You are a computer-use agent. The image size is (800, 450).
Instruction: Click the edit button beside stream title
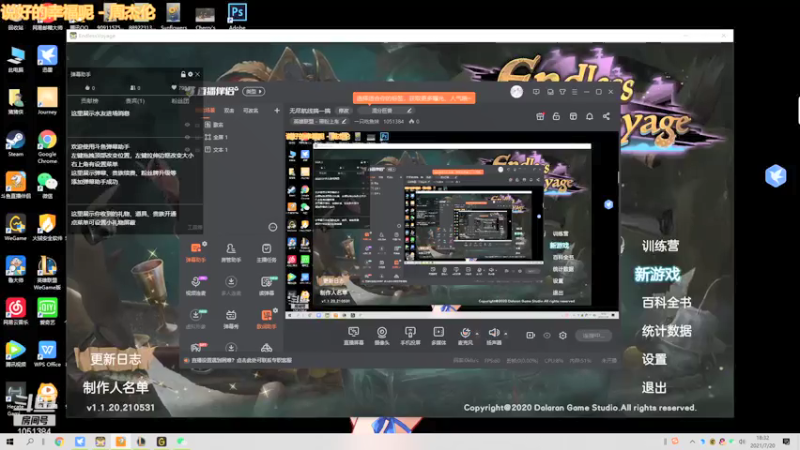pyautogui.click(x=344, y=111)
